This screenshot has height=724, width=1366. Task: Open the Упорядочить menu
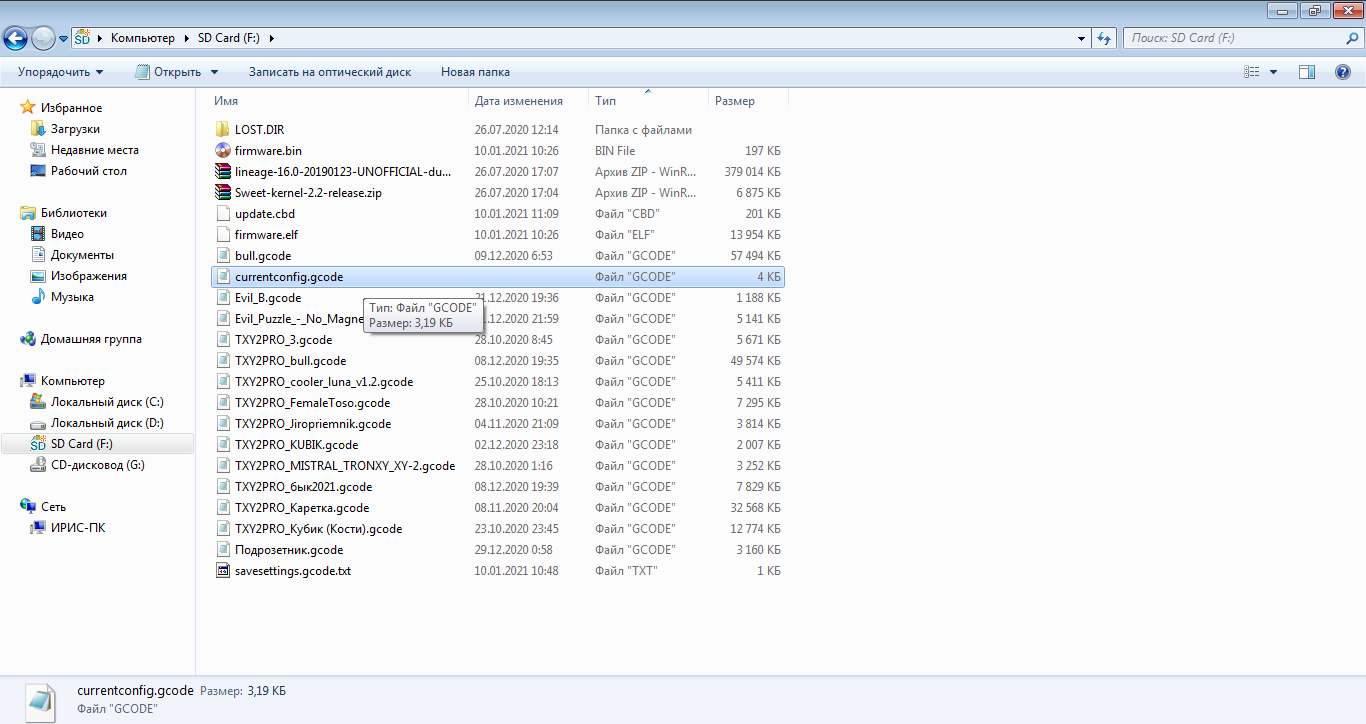tap(60, 72)
